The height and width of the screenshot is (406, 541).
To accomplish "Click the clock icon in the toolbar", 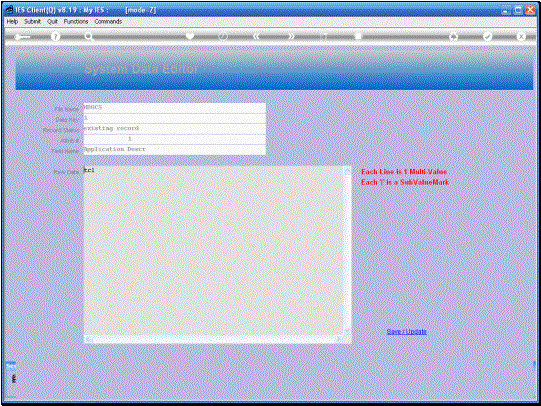I will (223, 36).
